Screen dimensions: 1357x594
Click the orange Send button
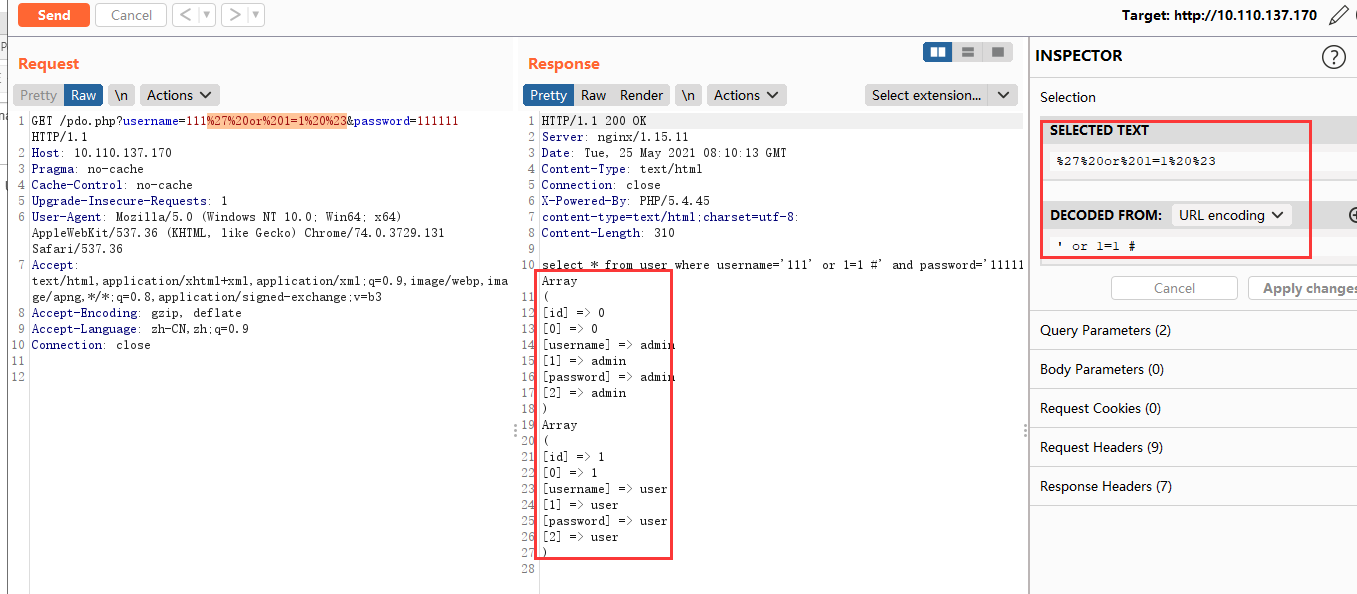[x=54, y=15]
